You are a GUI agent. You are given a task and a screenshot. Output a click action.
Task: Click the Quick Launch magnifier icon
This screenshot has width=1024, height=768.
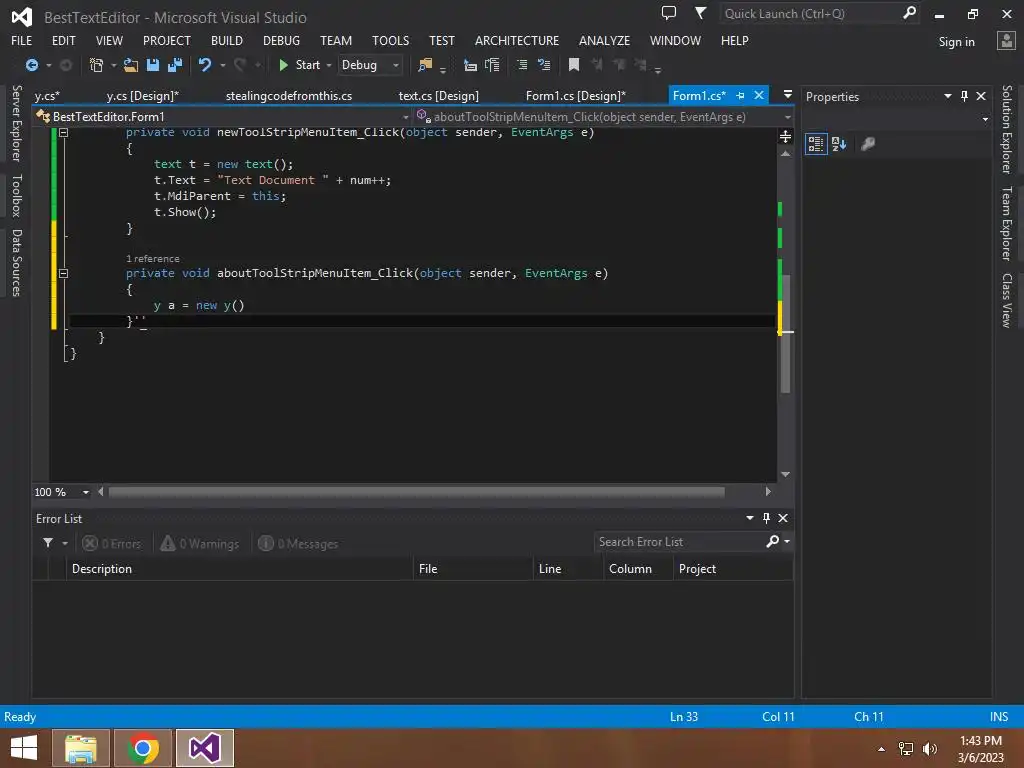point(909,12)
